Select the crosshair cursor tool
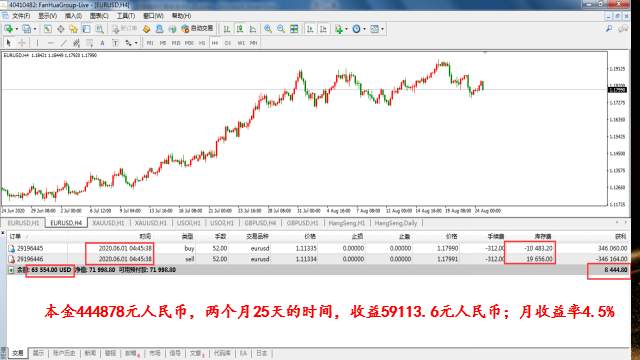 [x=22, y=43]
